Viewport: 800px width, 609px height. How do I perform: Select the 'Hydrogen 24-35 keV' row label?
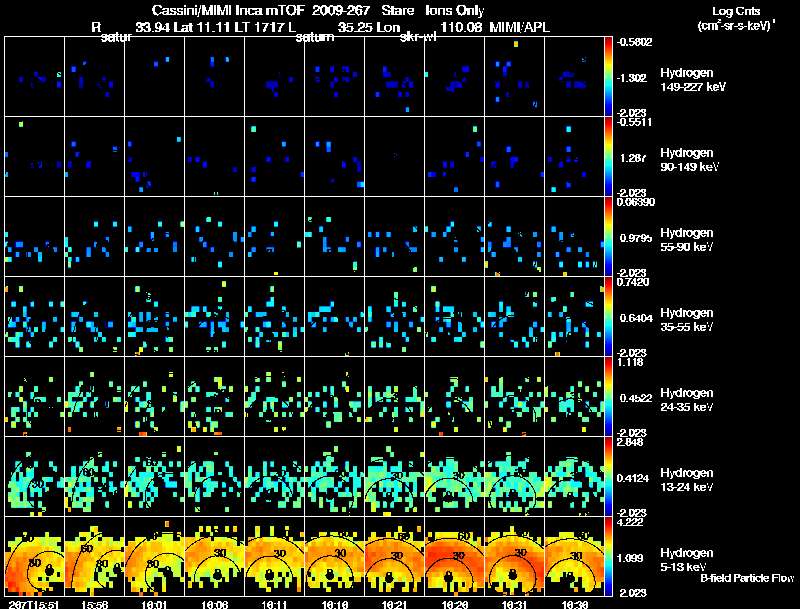pos(687,400)
